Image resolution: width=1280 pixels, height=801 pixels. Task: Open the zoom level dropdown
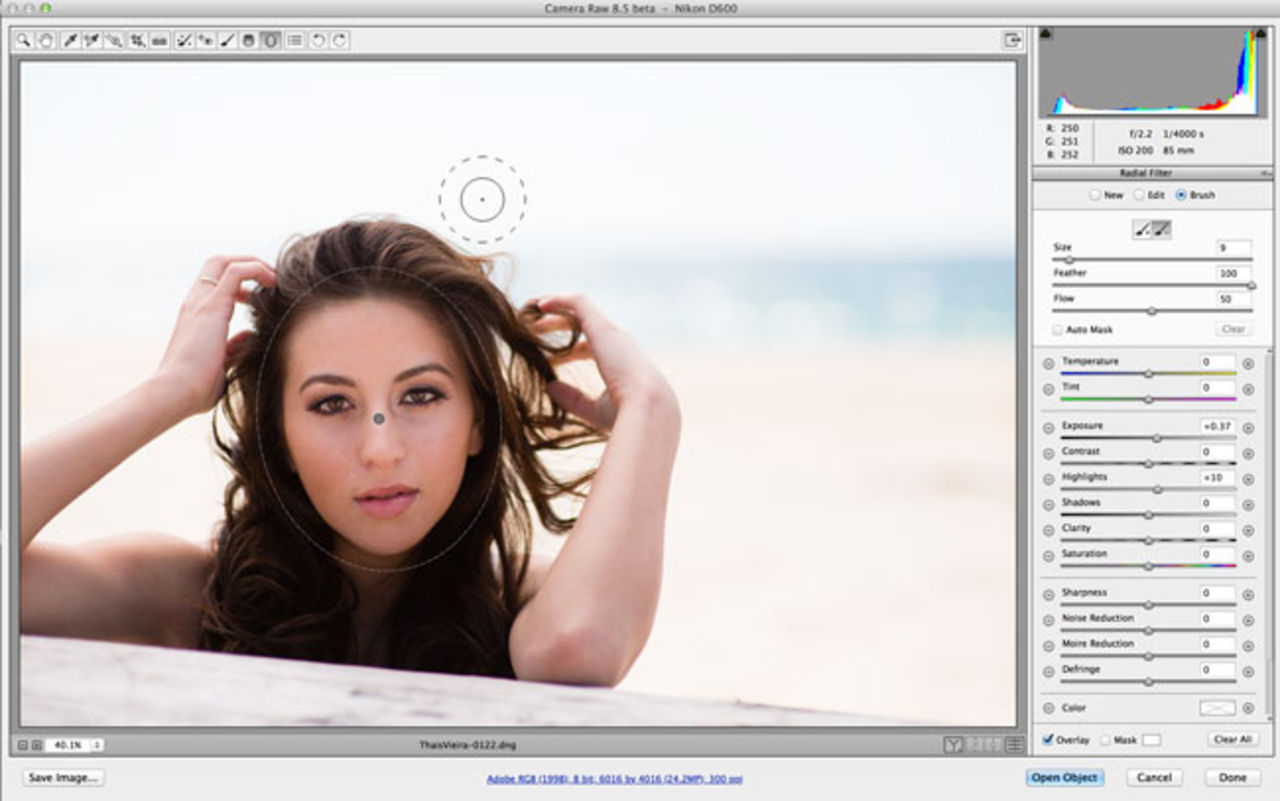75,745
